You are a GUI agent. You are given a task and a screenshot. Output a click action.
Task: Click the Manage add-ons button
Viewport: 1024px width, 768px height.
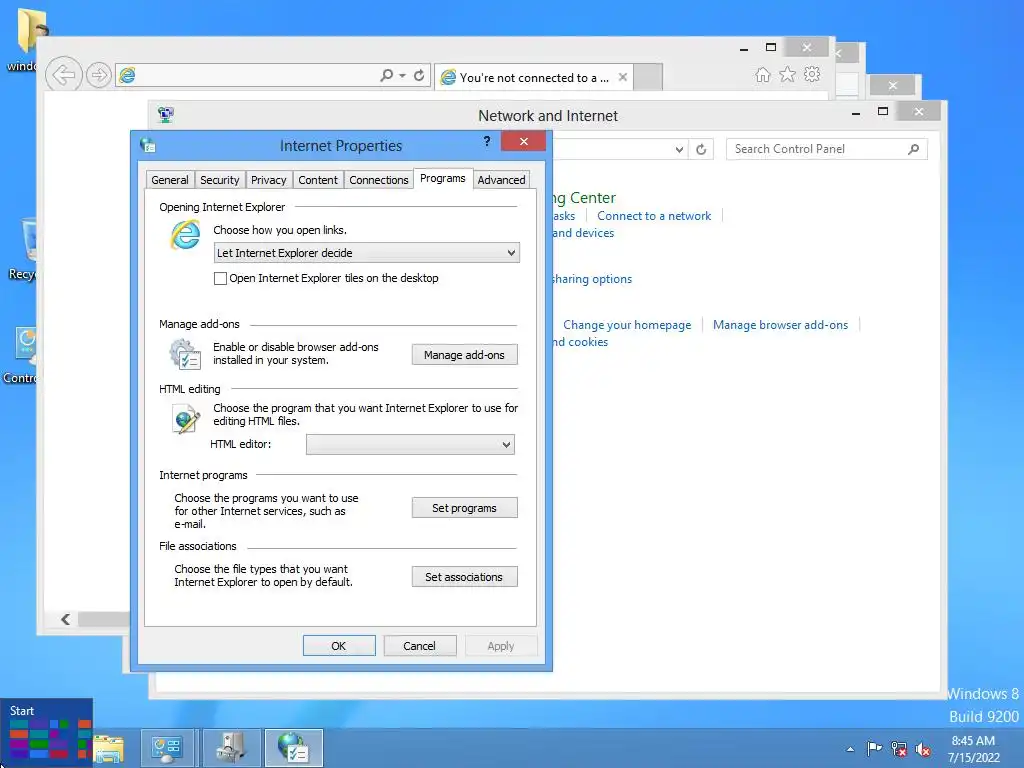464,355
